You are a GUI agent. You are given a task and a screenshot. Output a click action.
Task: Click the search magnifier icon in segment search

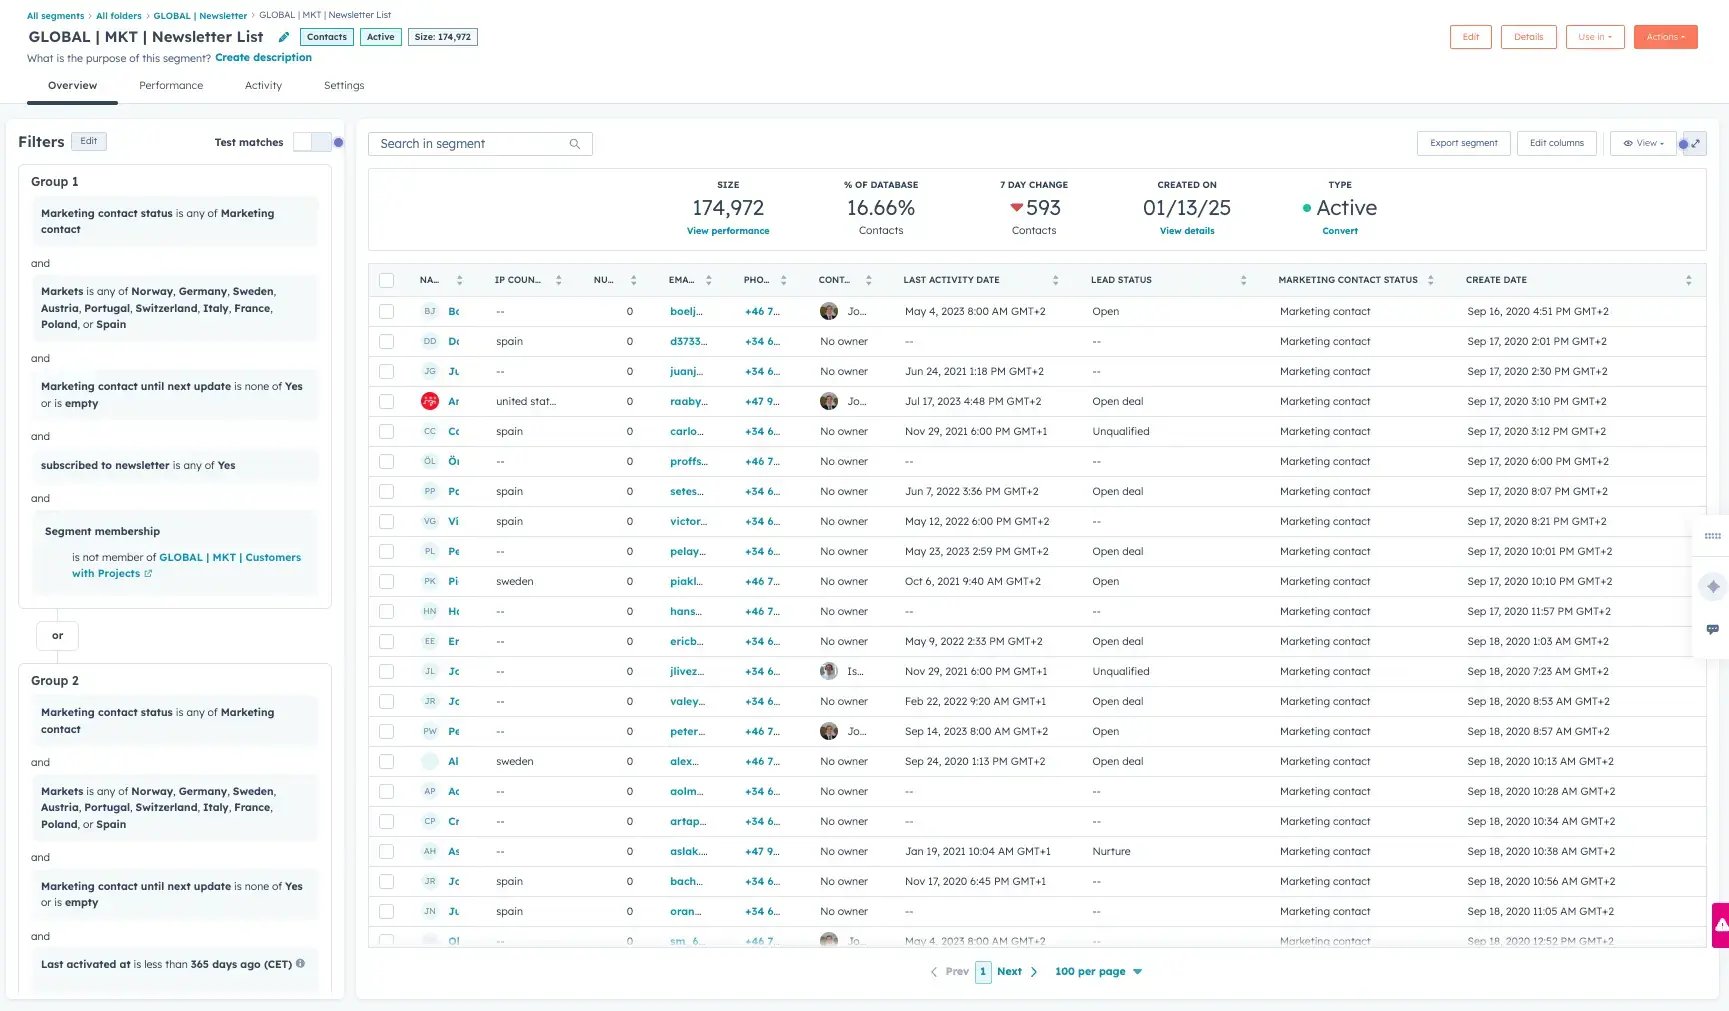point(575,144)
